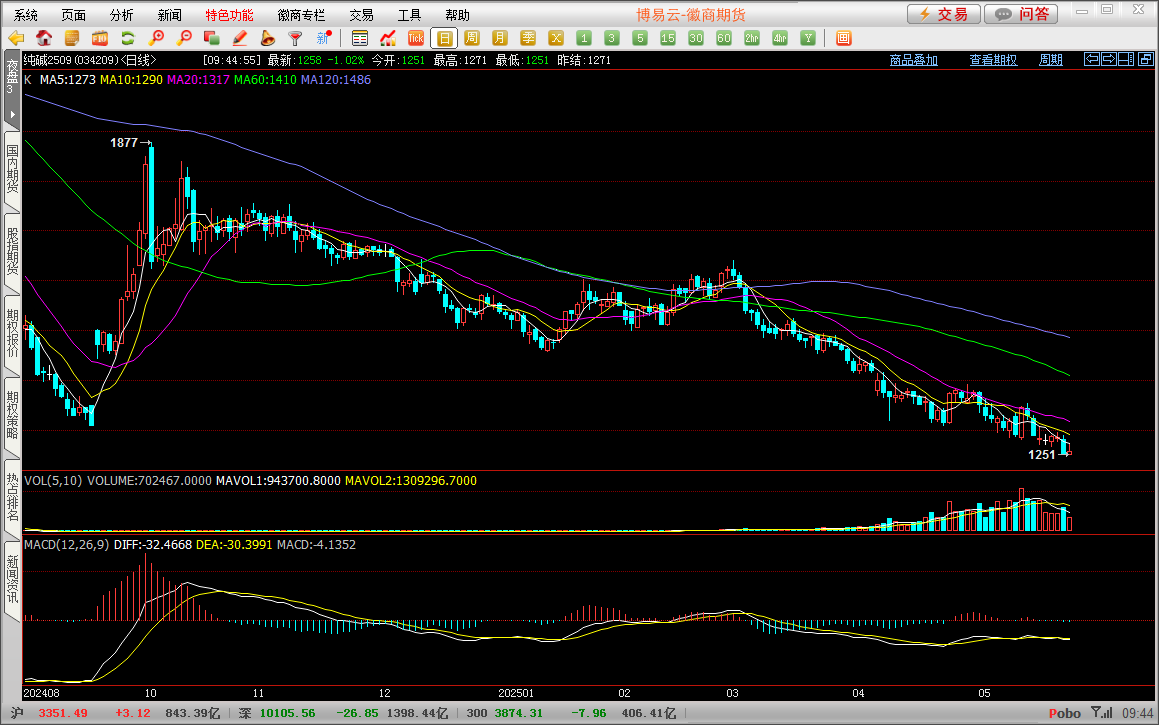Select 5-minute period button

[x=640, y=38]
